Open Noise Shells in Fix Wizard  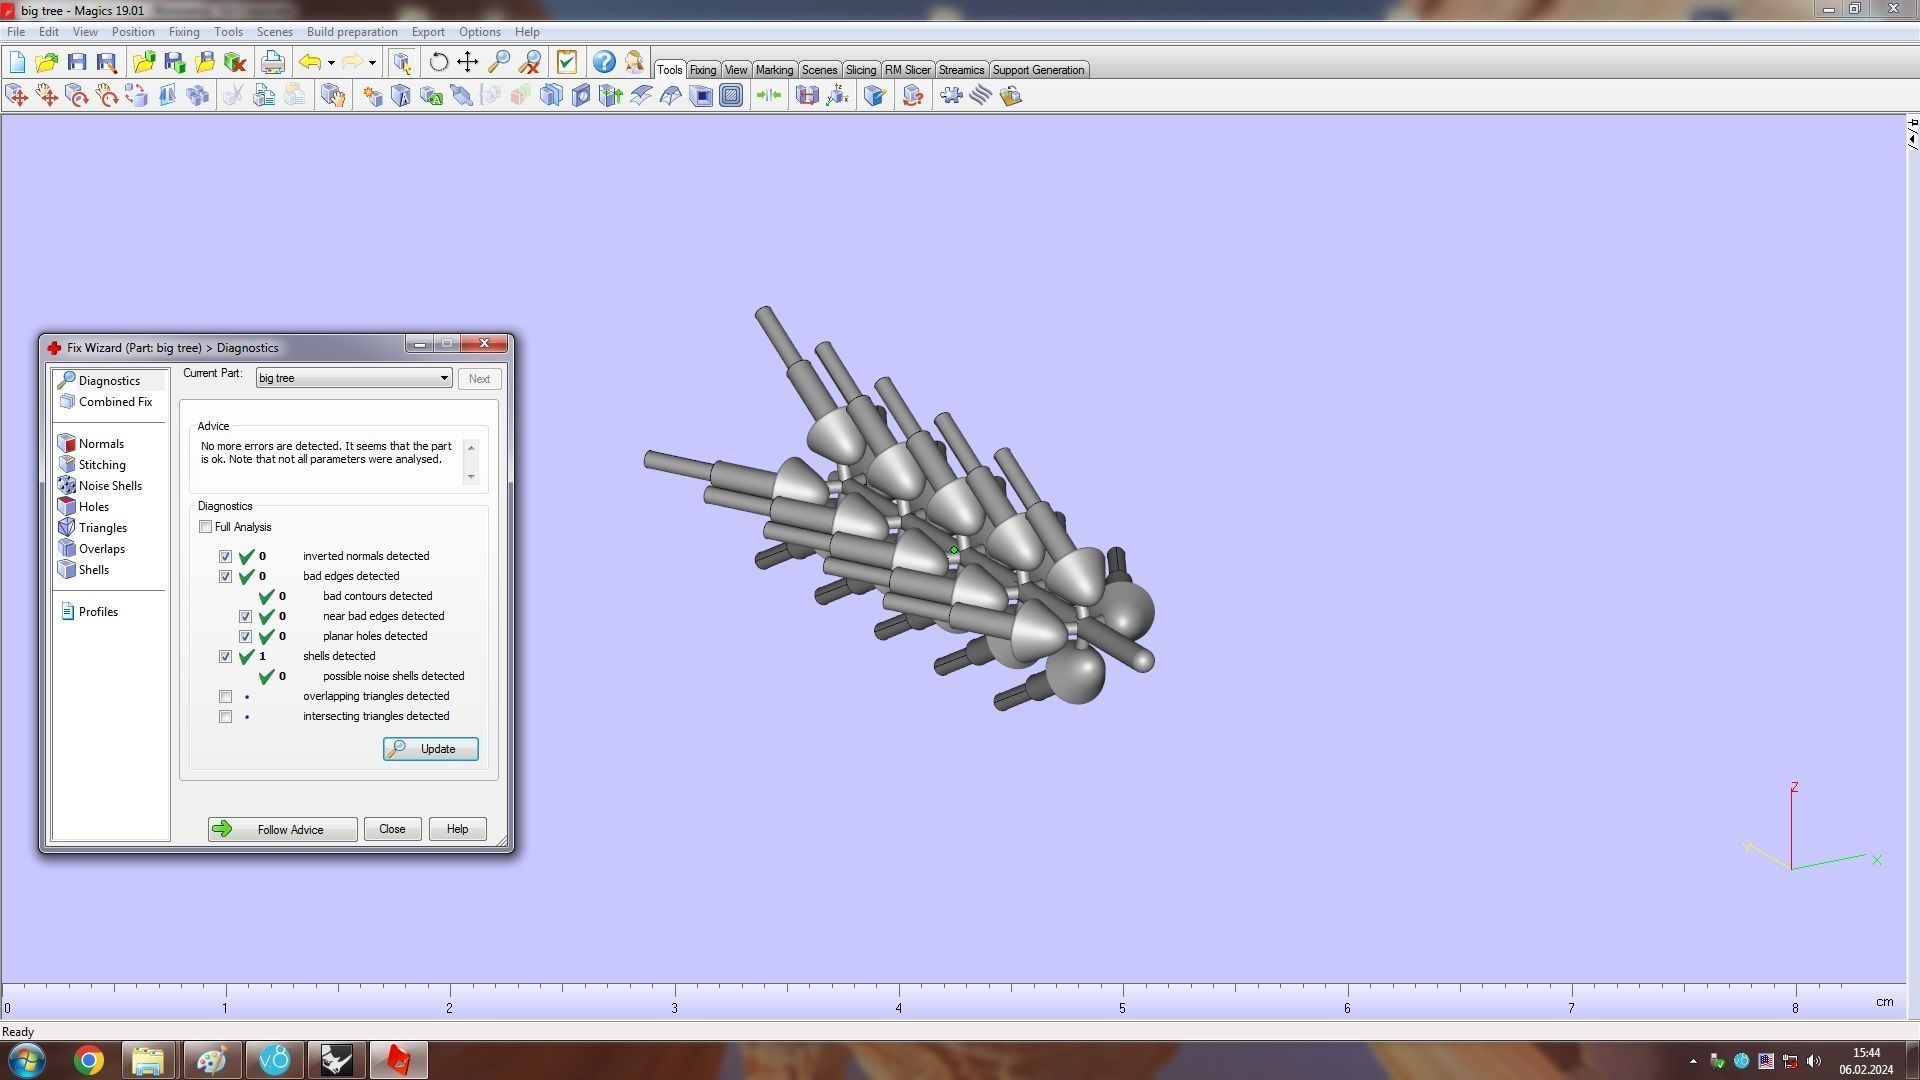pos(110,486)
